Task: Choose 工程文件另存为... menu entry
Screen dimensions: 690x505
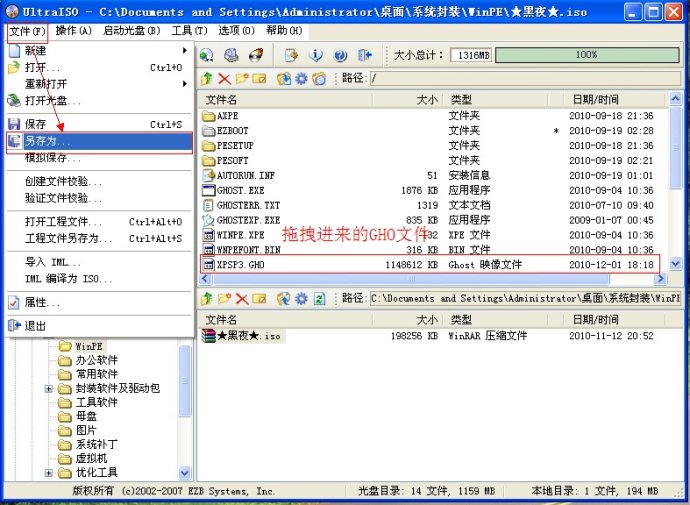Action: [x=100, y=238]
